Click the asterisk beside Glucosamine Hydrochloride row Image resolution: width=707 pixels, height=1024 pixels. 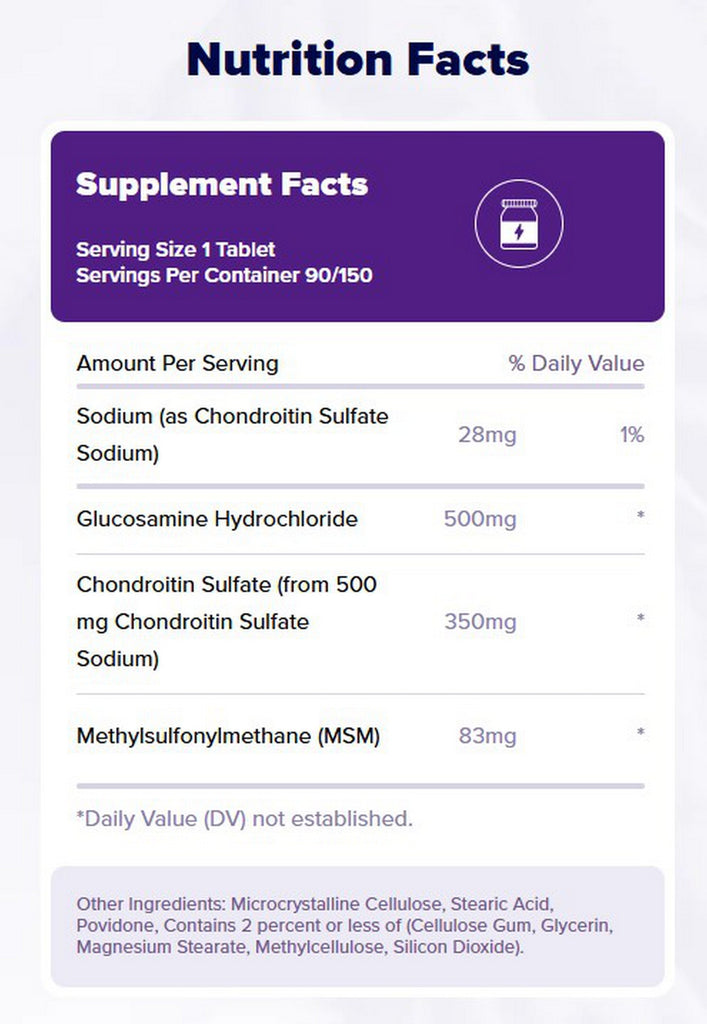[640, 517]
